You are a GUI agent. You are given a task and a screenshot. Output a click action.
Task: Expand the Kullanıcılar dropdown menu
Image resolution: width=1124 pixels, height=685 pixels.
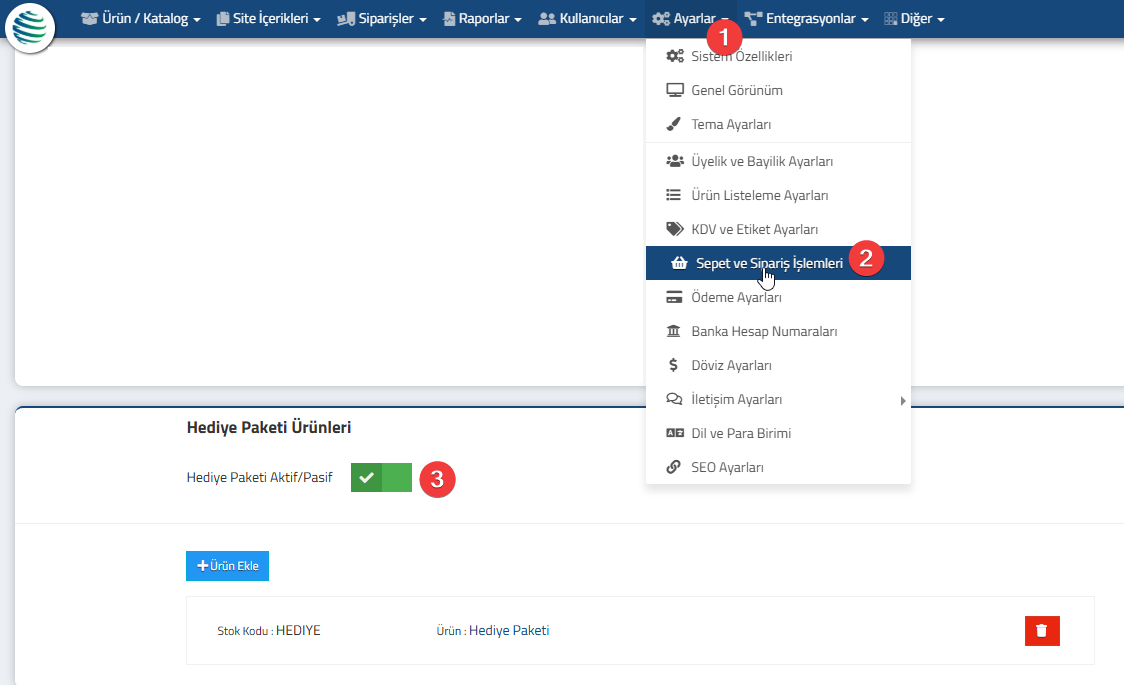click(x=587, y=19)
